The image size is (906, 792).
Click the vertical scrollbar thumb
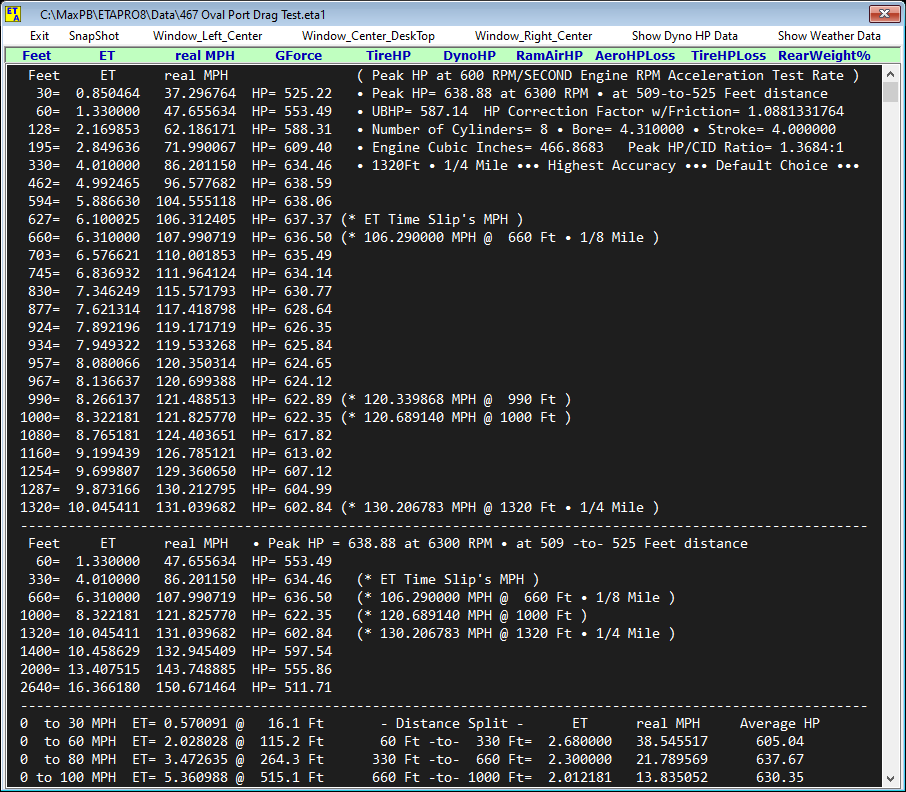[x=890, y=92]
